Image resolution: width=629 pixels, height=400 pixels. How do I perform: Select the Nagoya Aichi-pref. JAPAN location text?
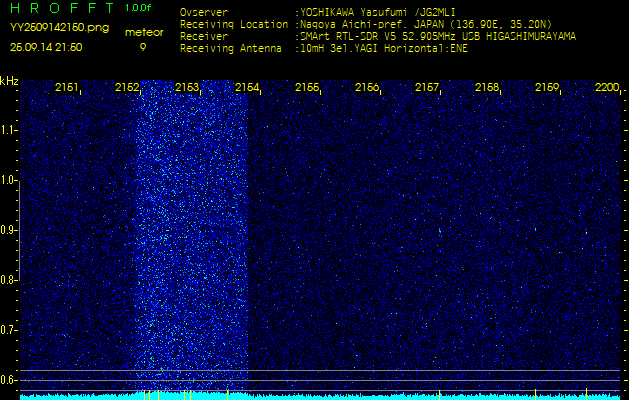coord(426,24)
